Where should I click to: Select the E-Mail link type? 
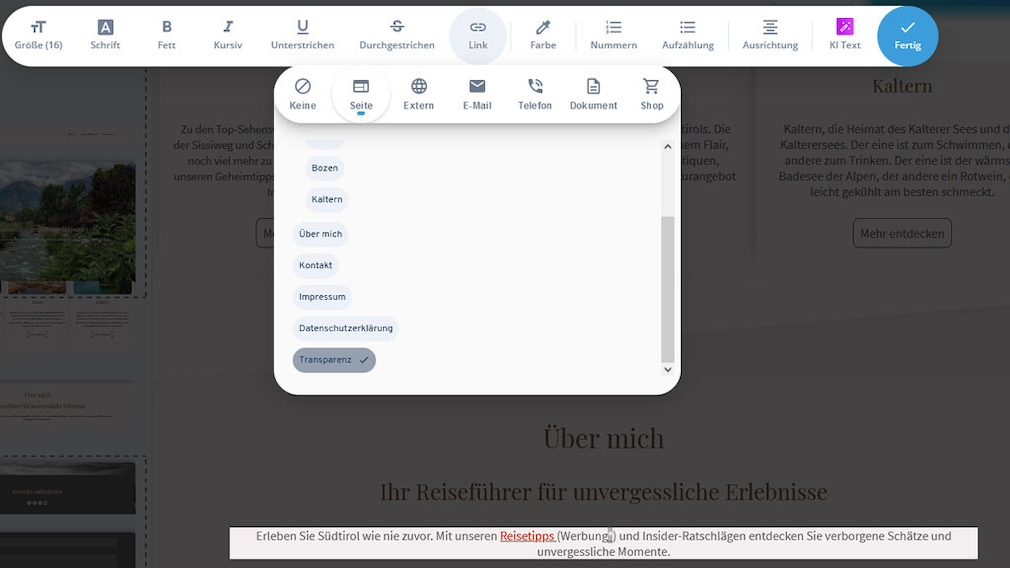coord(477,94)
